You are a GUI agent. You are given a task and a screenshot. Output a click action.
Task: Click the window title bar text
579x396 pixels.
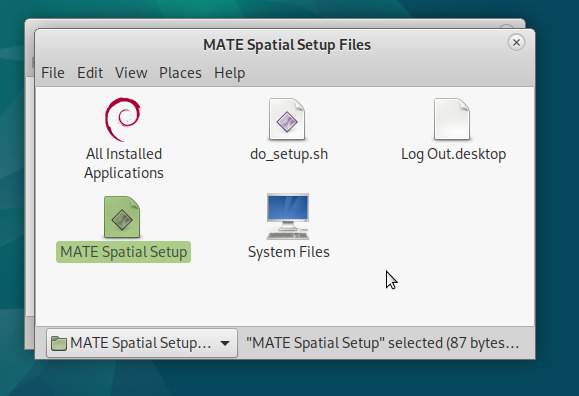coord(287,45)
